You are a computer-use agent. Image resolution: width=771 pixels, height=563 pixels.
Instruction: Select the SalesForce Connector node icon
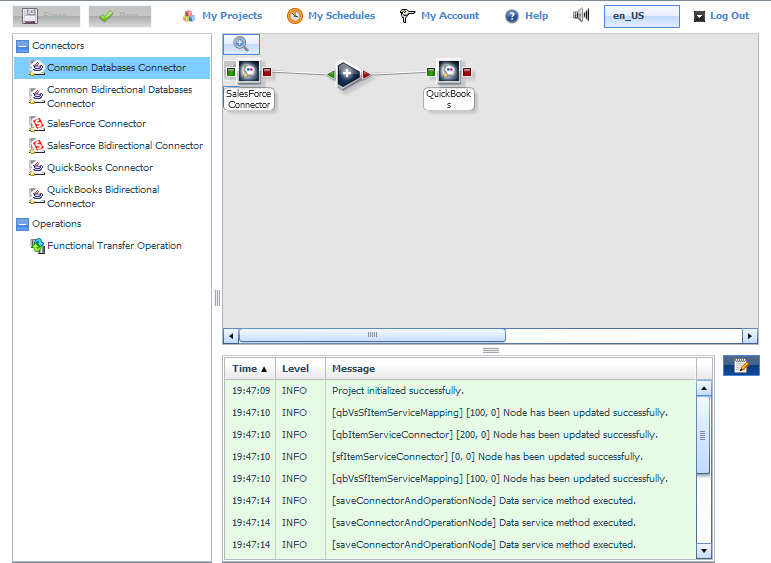click(x=249, y=72)
